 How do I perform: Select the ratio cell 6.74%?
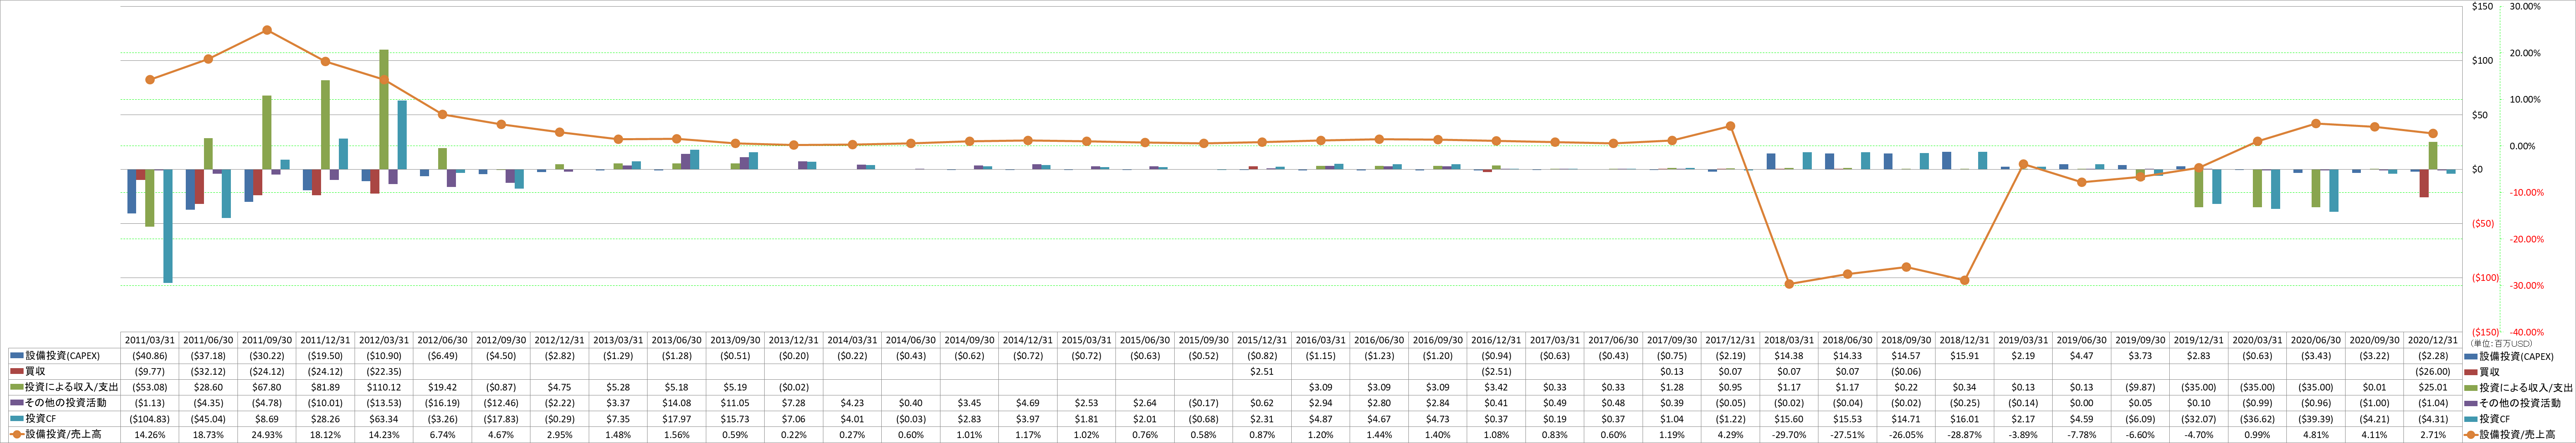pos(442,435)
